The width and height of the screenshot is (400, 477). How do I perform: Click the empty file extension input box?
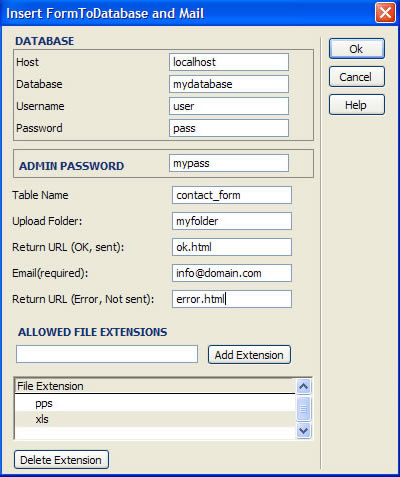[107, 354]
